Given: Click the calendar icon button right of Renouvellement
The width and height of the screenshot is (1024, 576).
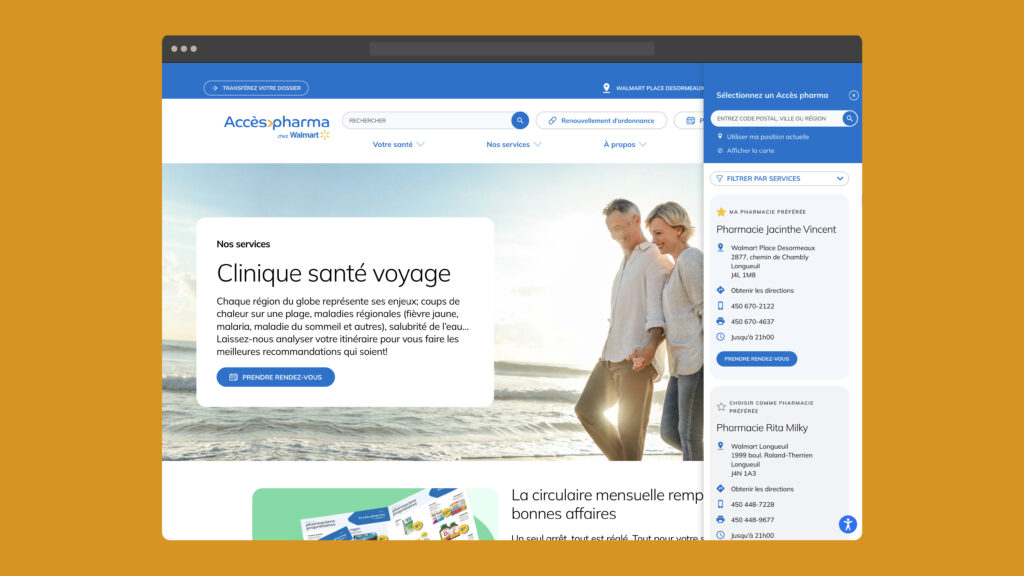Looking at the screenshot, I should click(x=690, y=121).
